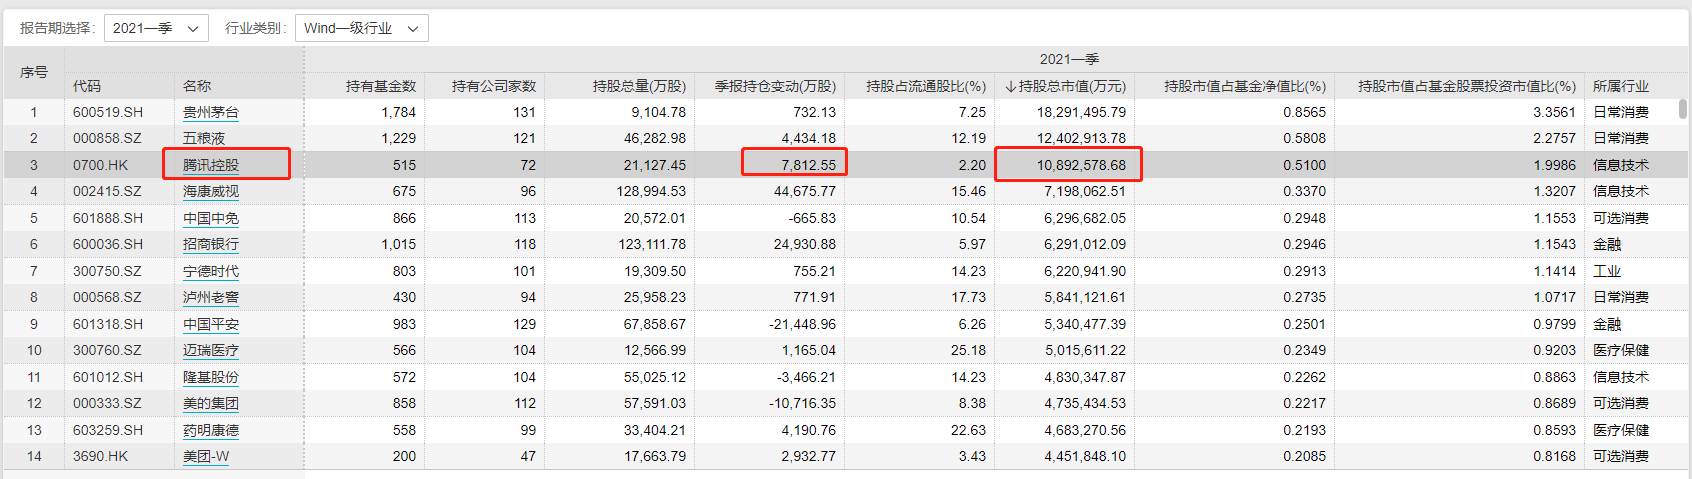Click position change -665.83 for 中国中免
The width and height of the screenshot is (1692, 479).
pos(812,218)
